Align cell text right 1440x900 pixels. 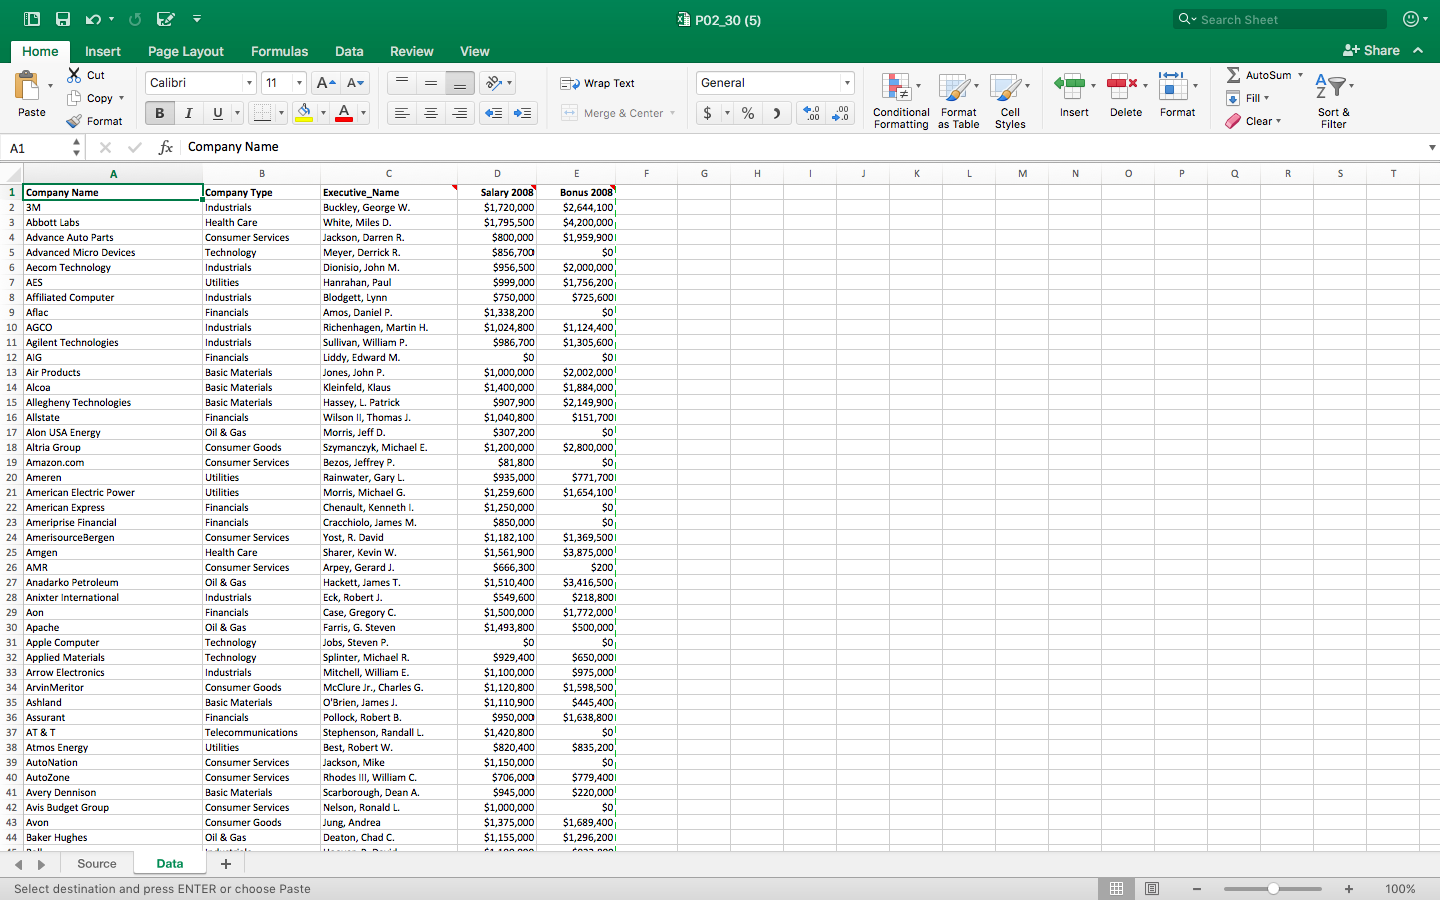coord(460,113)
